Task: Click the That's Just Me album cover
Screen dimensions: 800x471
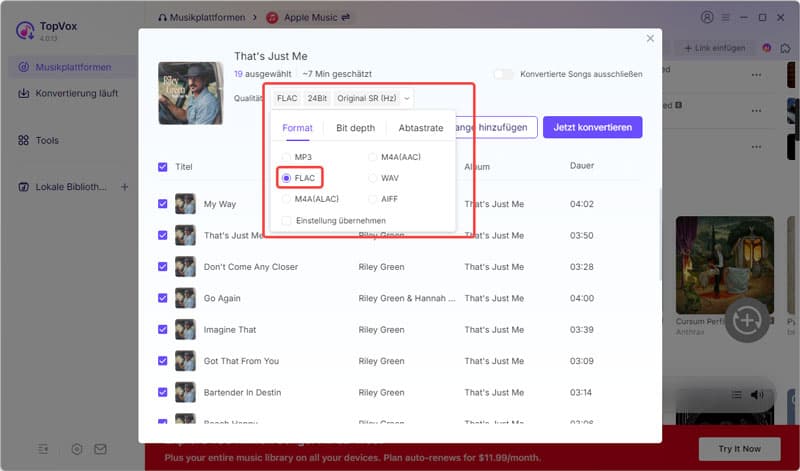Action: [191, 93]
